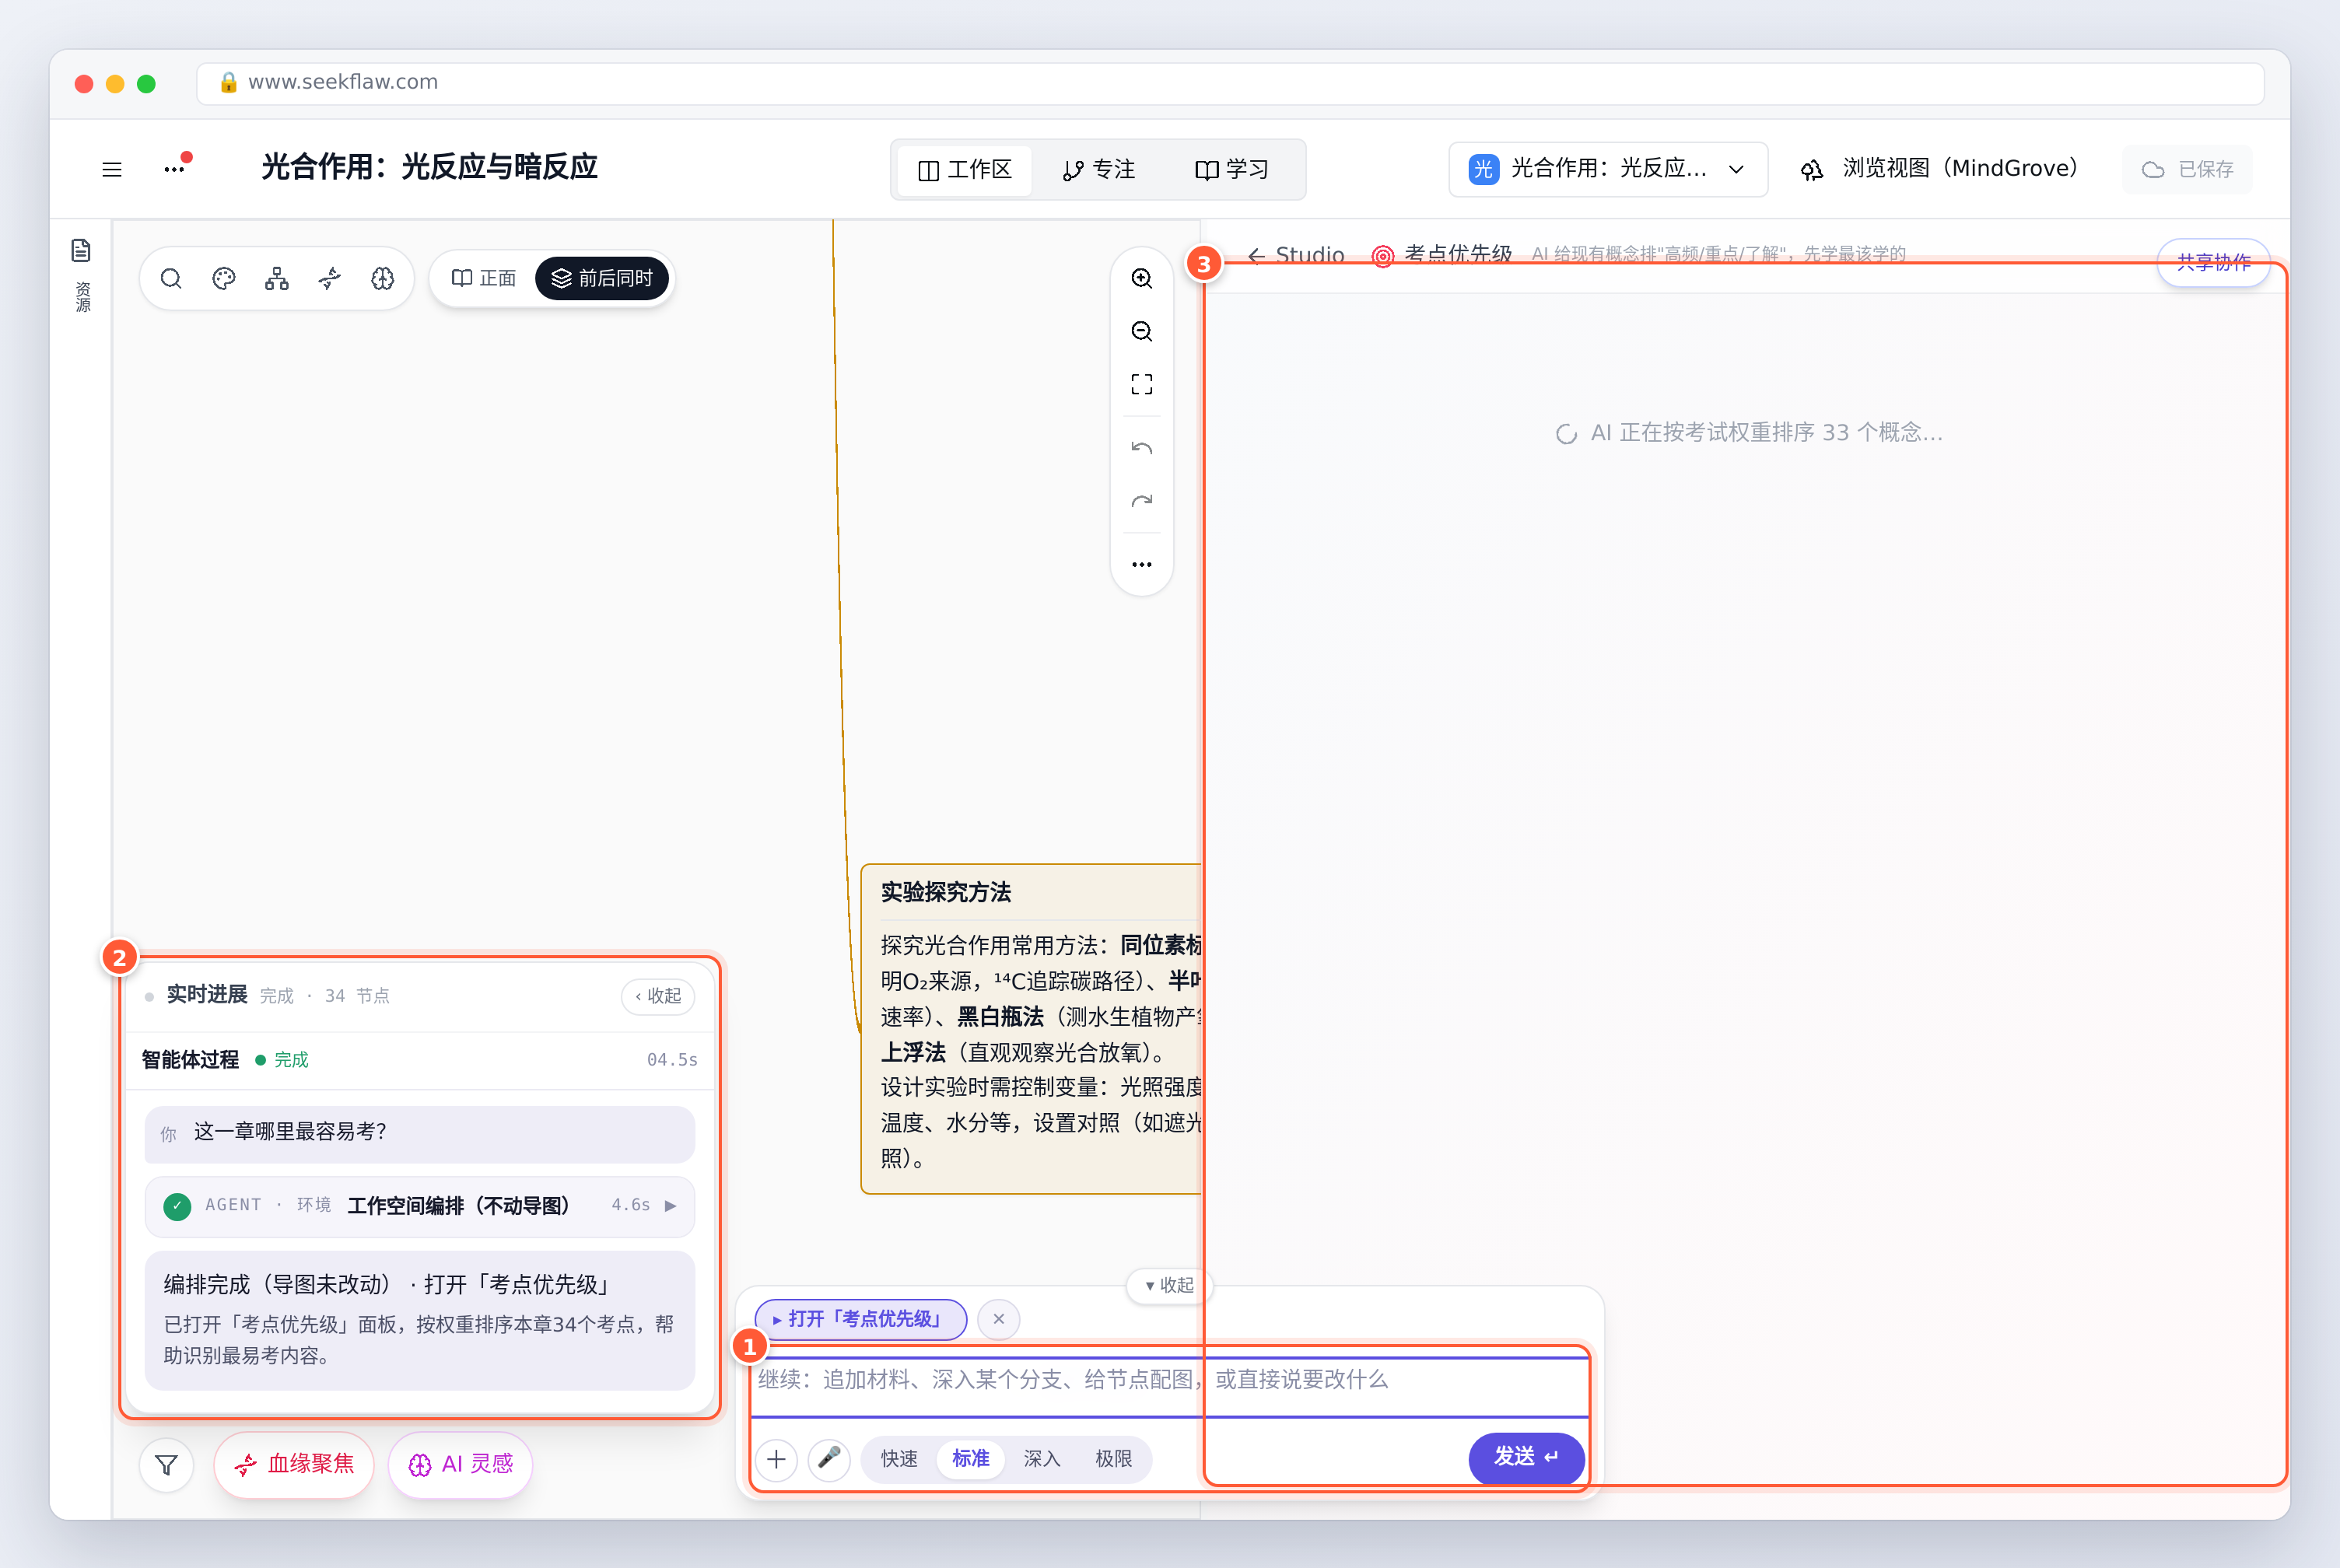Viewport: 2340px width, 1568px height.
Task: Open the 光合作用 document dropdown
Action: pyautogui.click(x=1608, y=169)
